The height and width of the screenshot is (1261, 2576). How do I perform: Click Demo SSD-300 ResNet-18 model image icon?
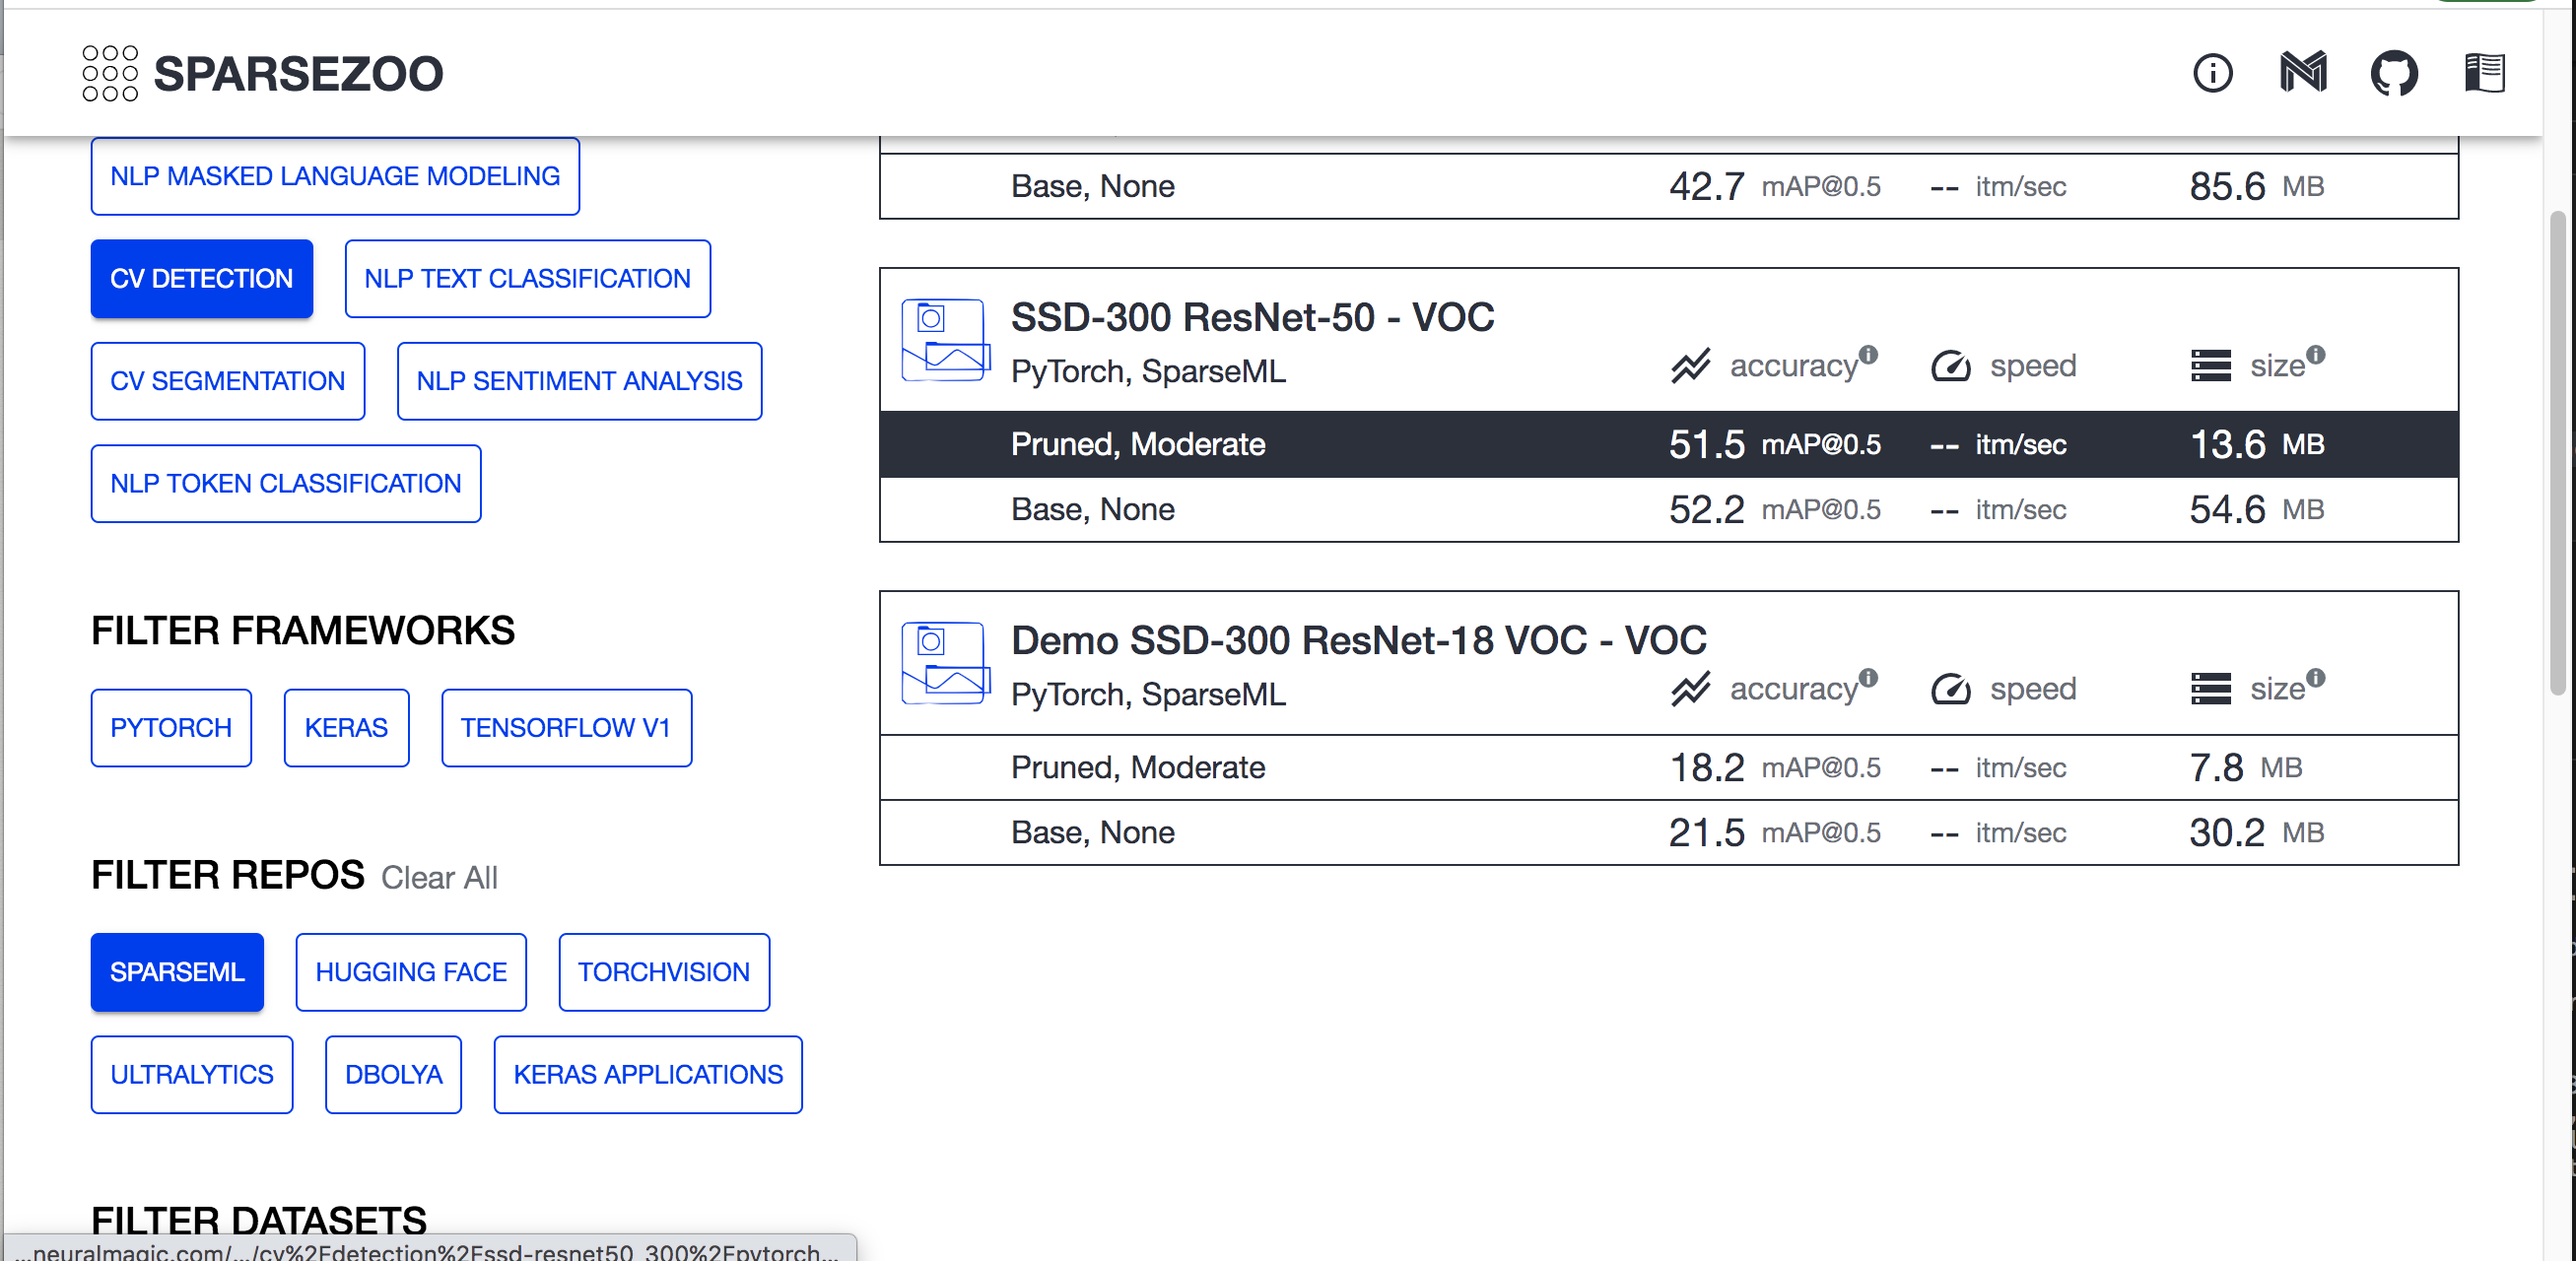945,663
